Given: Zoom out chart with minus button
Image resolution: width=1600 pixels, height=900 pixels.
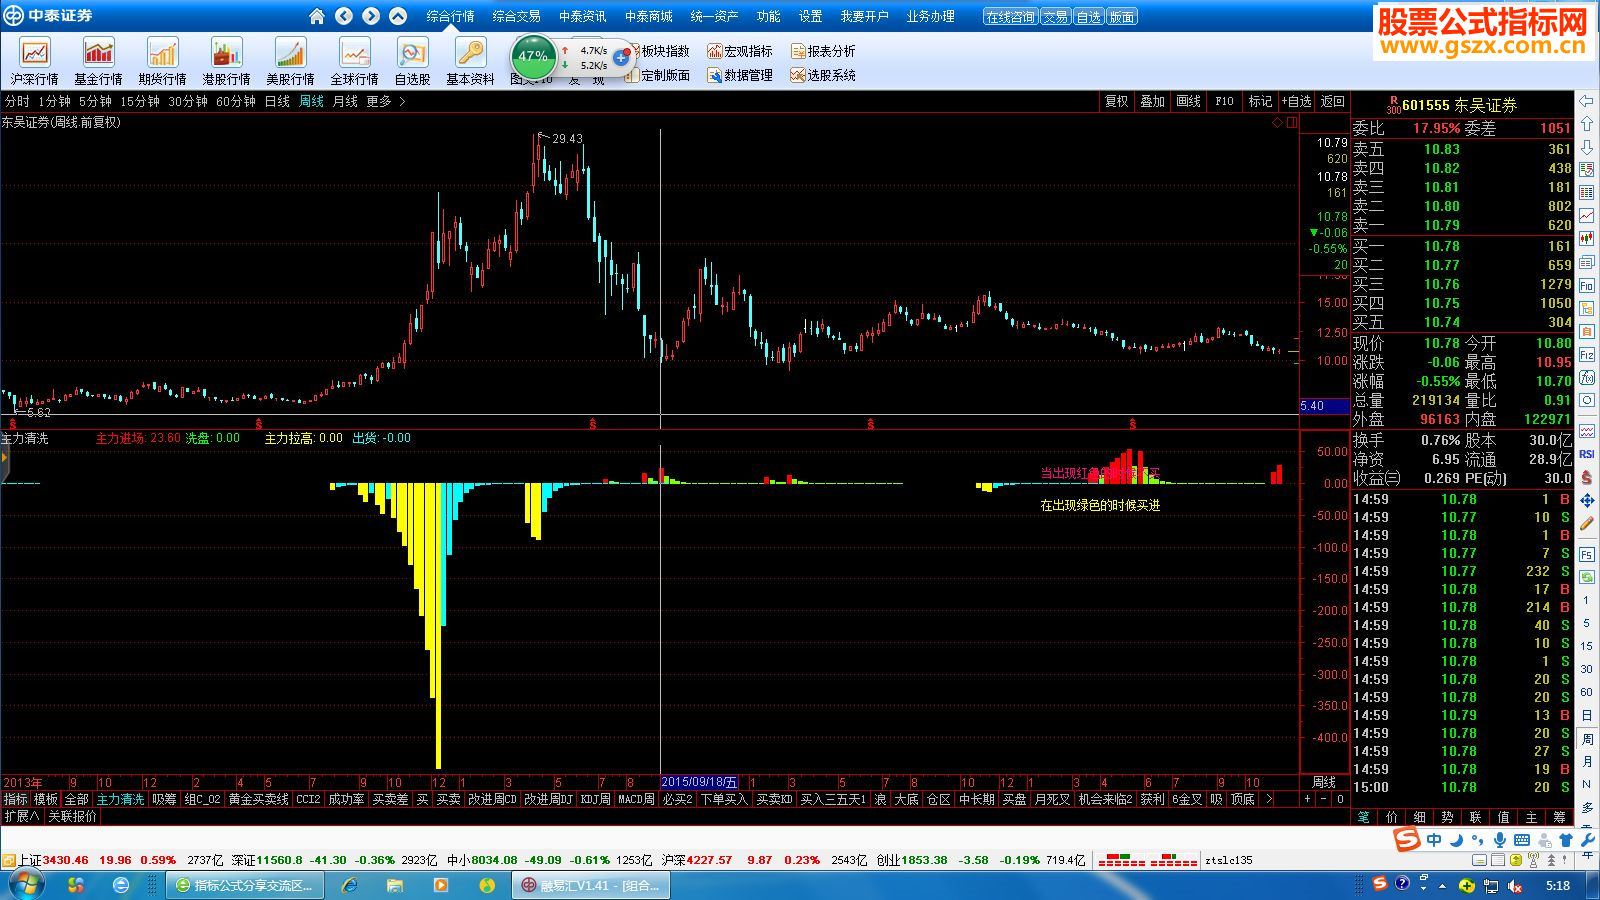Looking at the screenshot, I should tap(1324, 799).
